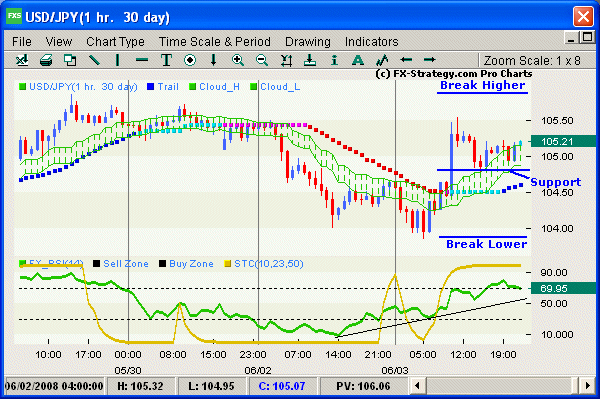Click the circle target marker tool

click(x=190, y=60)
